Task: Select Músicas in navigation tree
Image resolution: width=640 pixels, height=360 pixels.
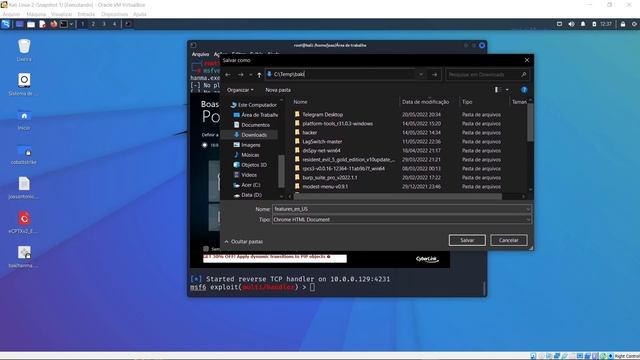Action: (247, 155)
